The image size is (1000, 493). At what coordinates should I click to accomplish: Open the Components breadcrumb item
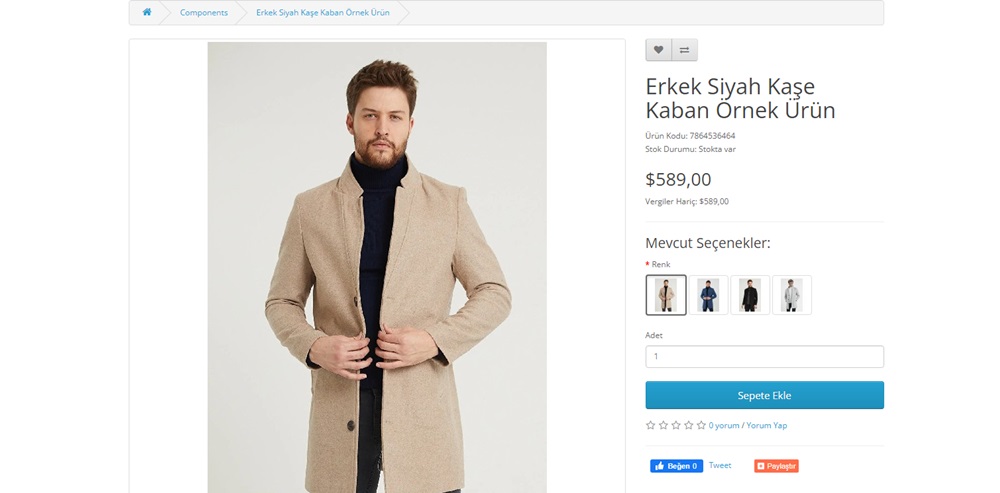pyautogui.click(x=204, y=12)
